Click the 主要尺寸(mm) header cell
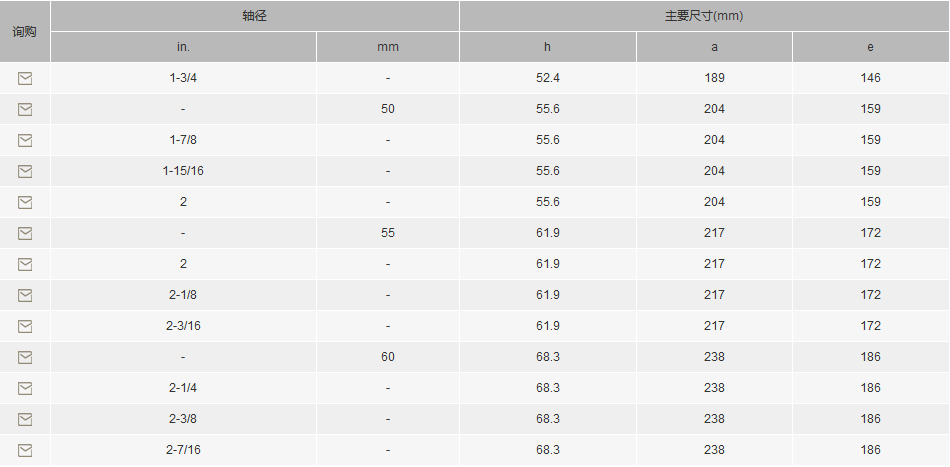Screen dimensions: 950x467 704,16
